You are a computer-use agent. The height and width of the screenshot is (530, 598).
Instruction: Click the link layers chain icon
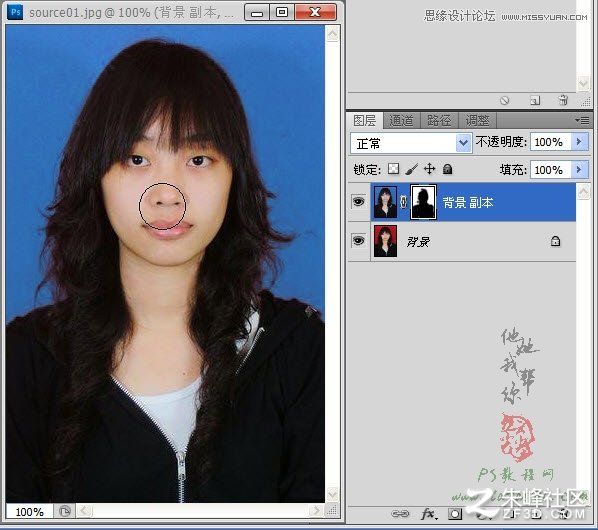point(400,514)
